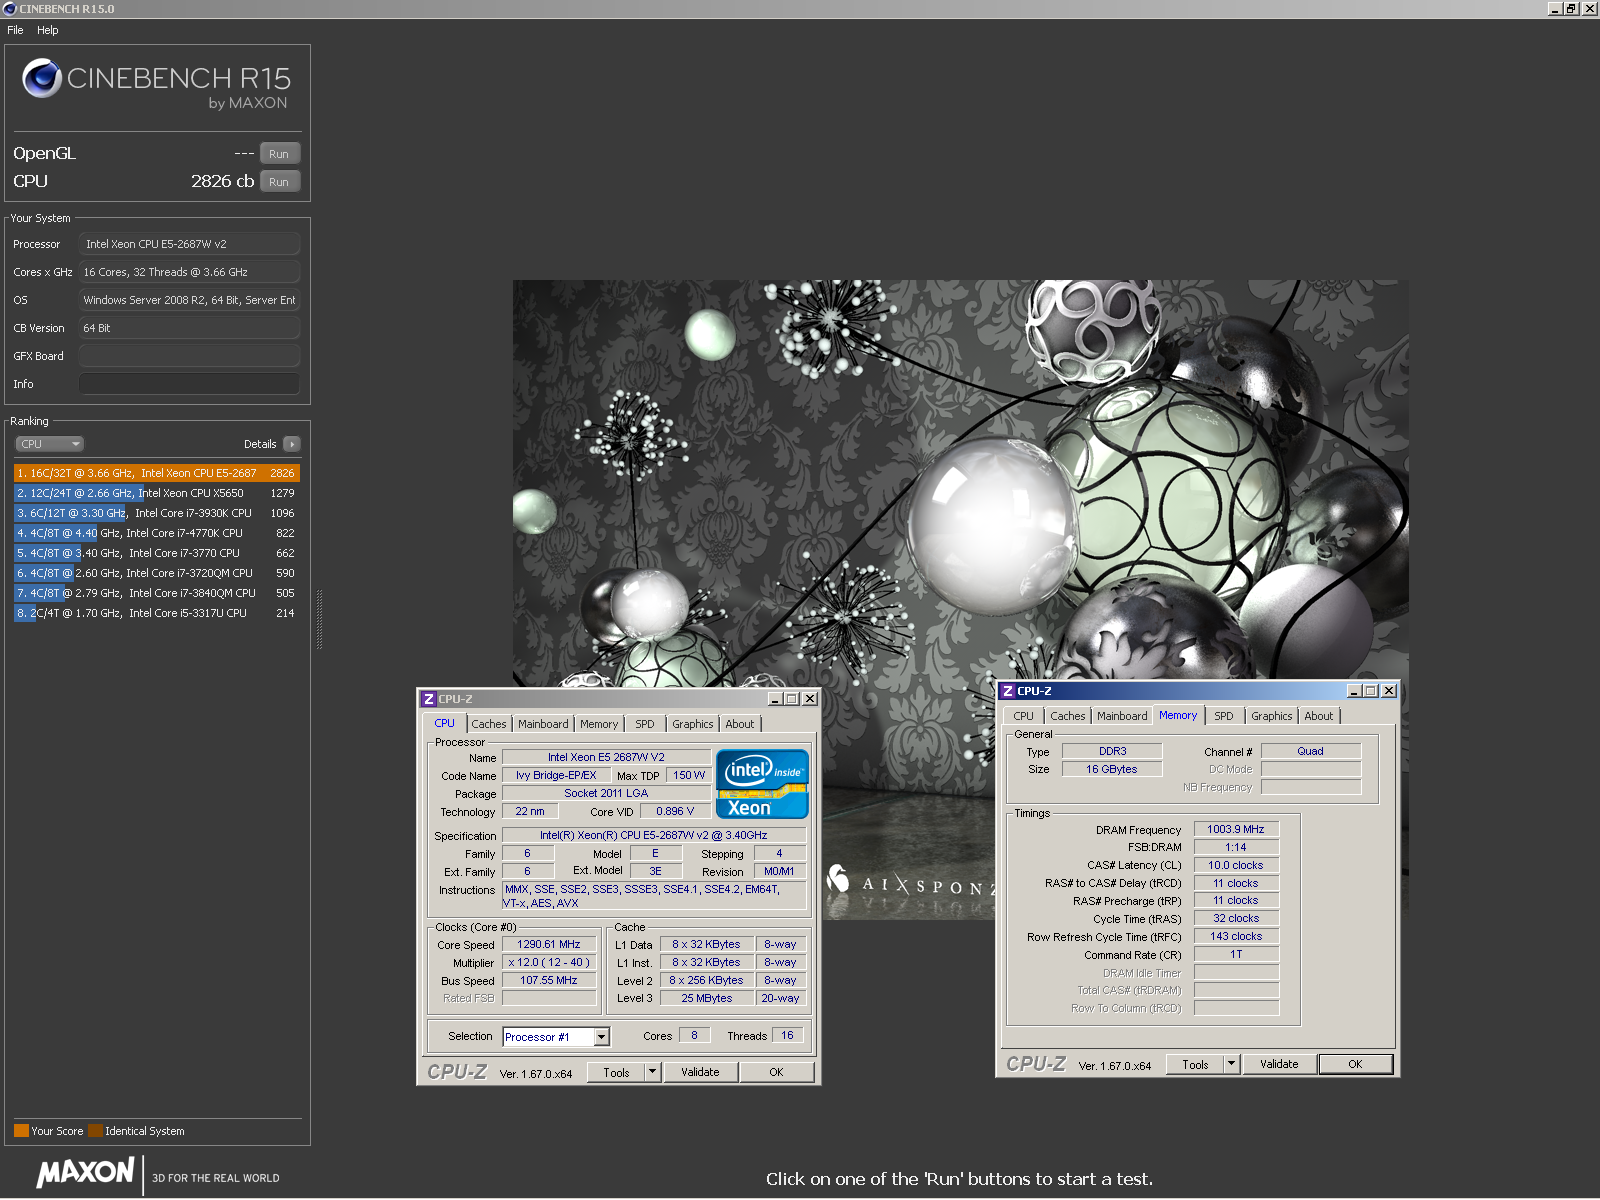
Task: Minimize the left CPU-Z window
Action: coord(775,699)
